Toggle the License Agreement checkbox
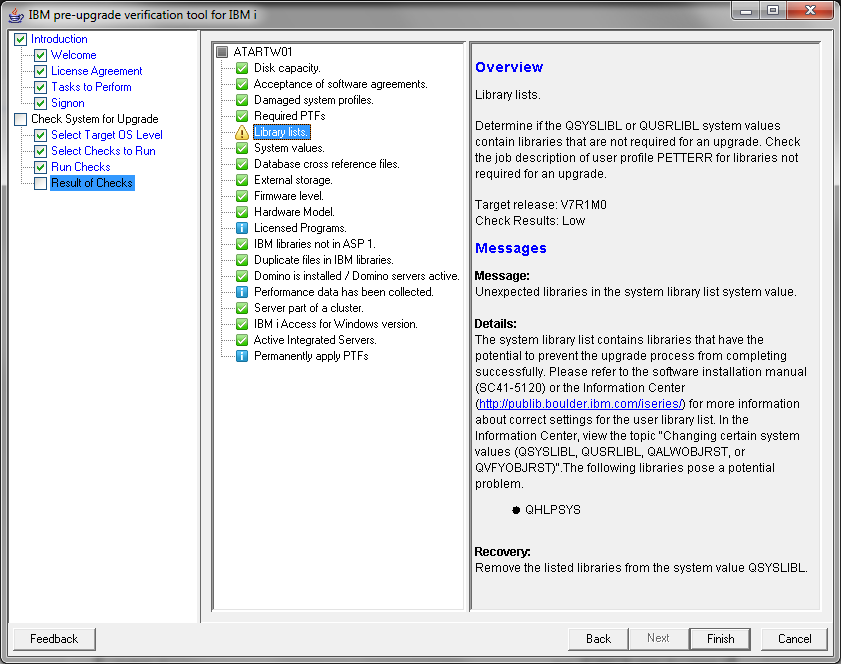Screen dimensions: 841x664 pos(40,71)
